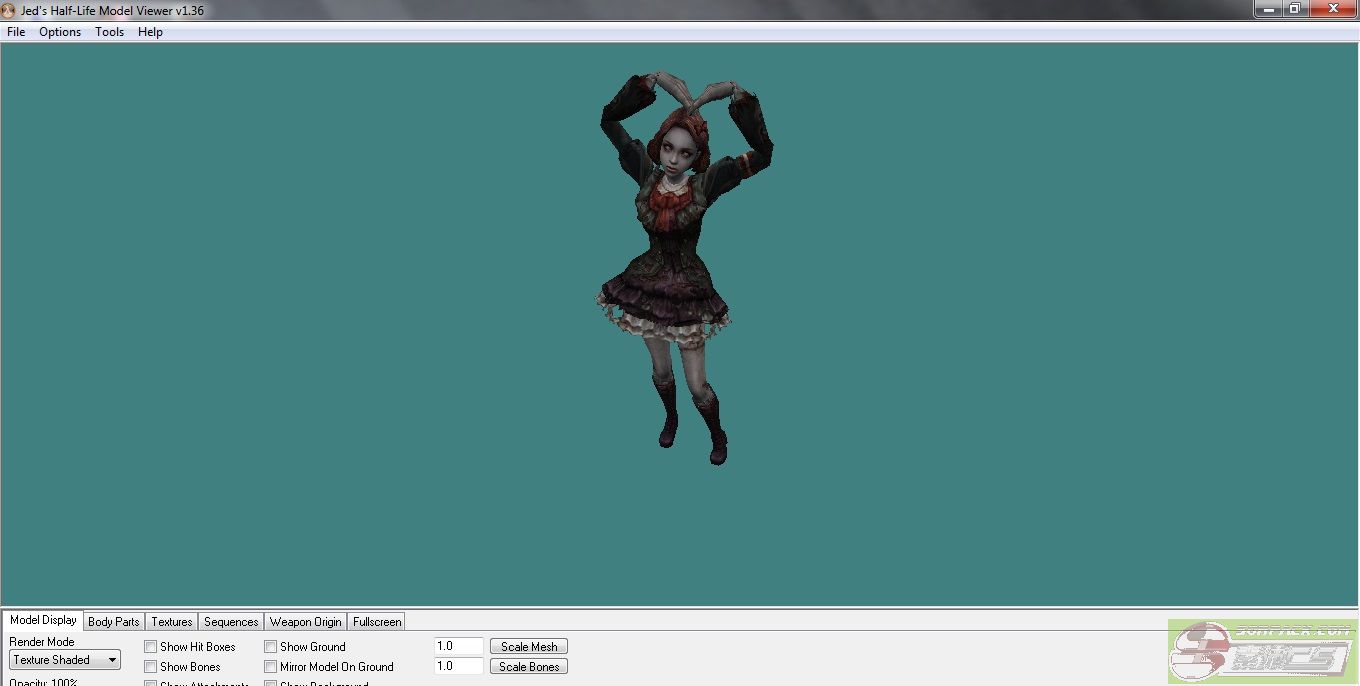Go to the Sequences tab
This screenshot has height=686, width=1360.
point(231,621)
